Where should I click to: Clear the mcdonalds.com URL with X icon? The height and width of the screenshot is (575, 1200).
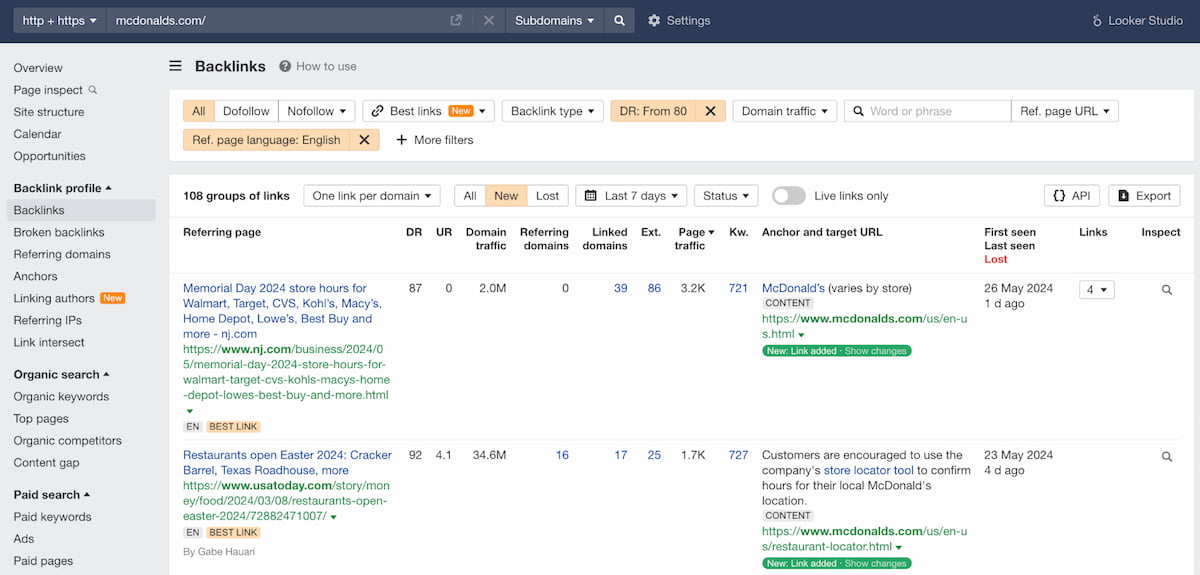(488, 20)
